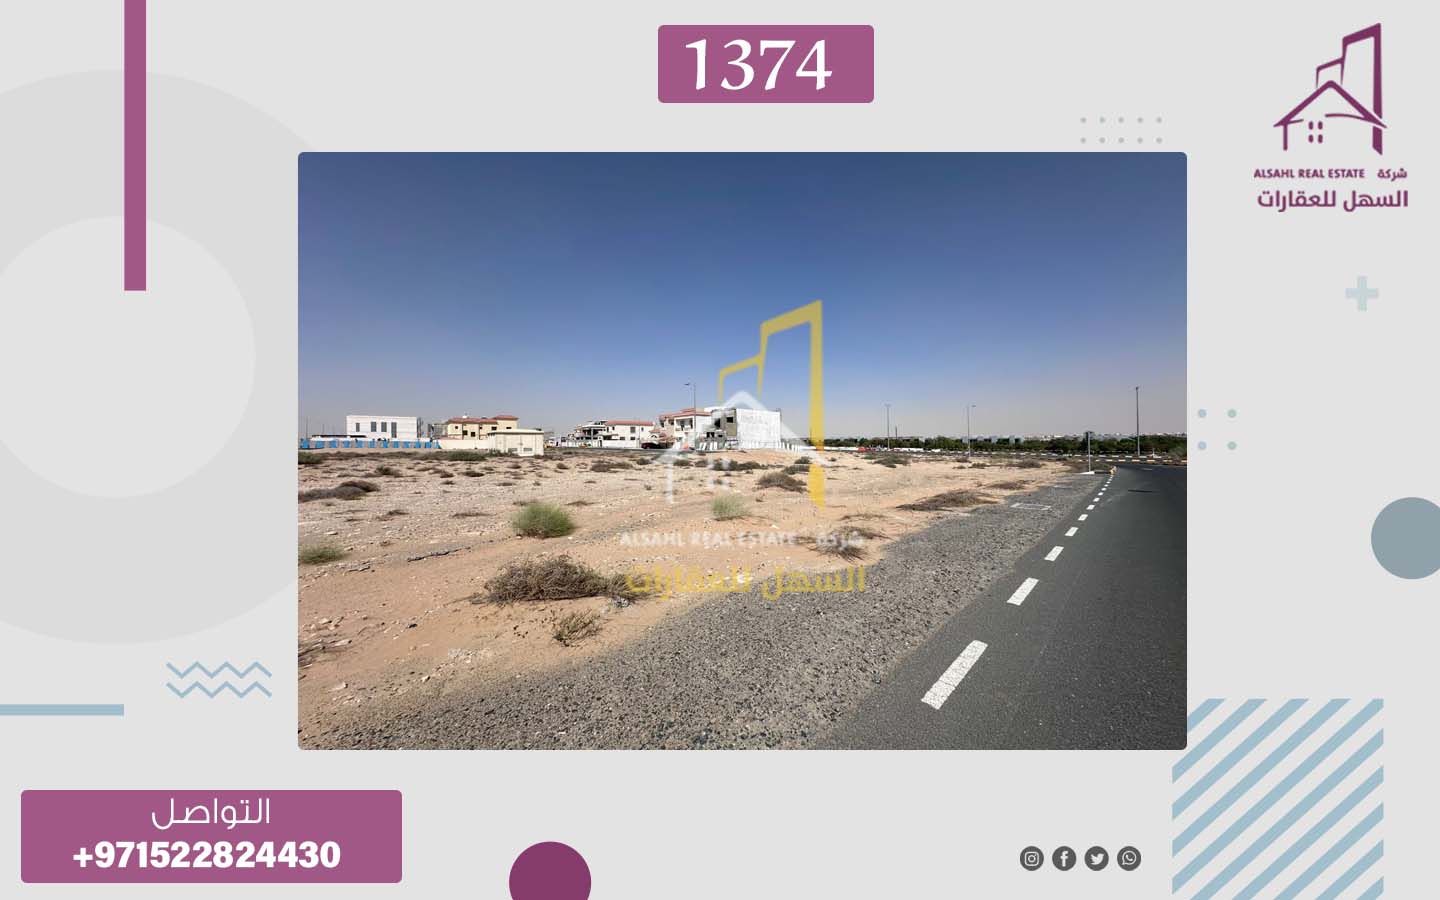Click the blue zigzag wave decoration
The width and height of the screenshot is (1440, 900).
219,679
